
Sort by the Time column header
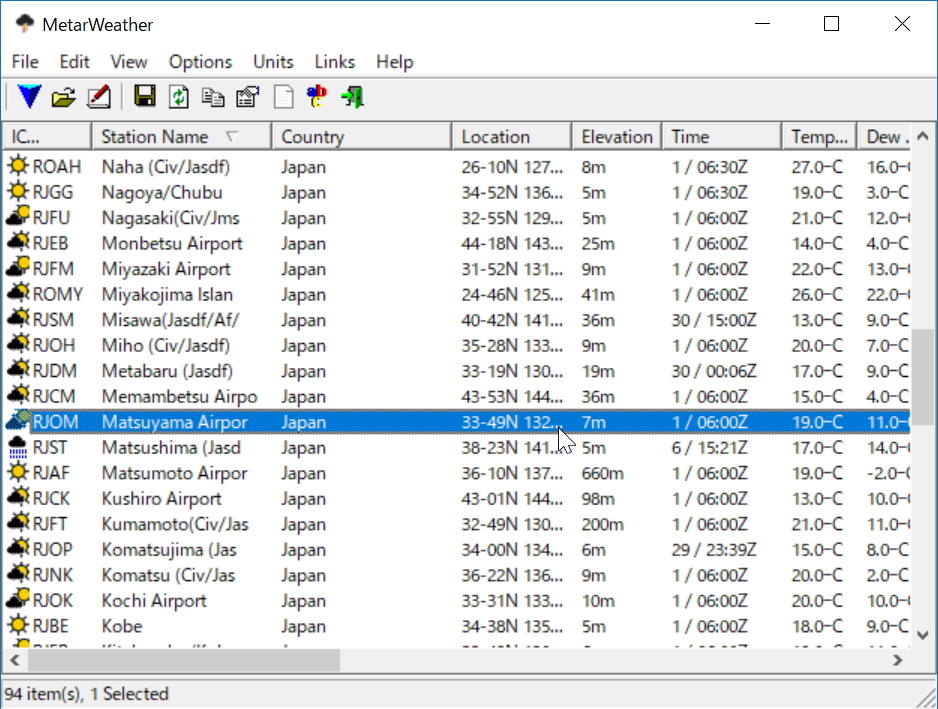coord(721,136)
